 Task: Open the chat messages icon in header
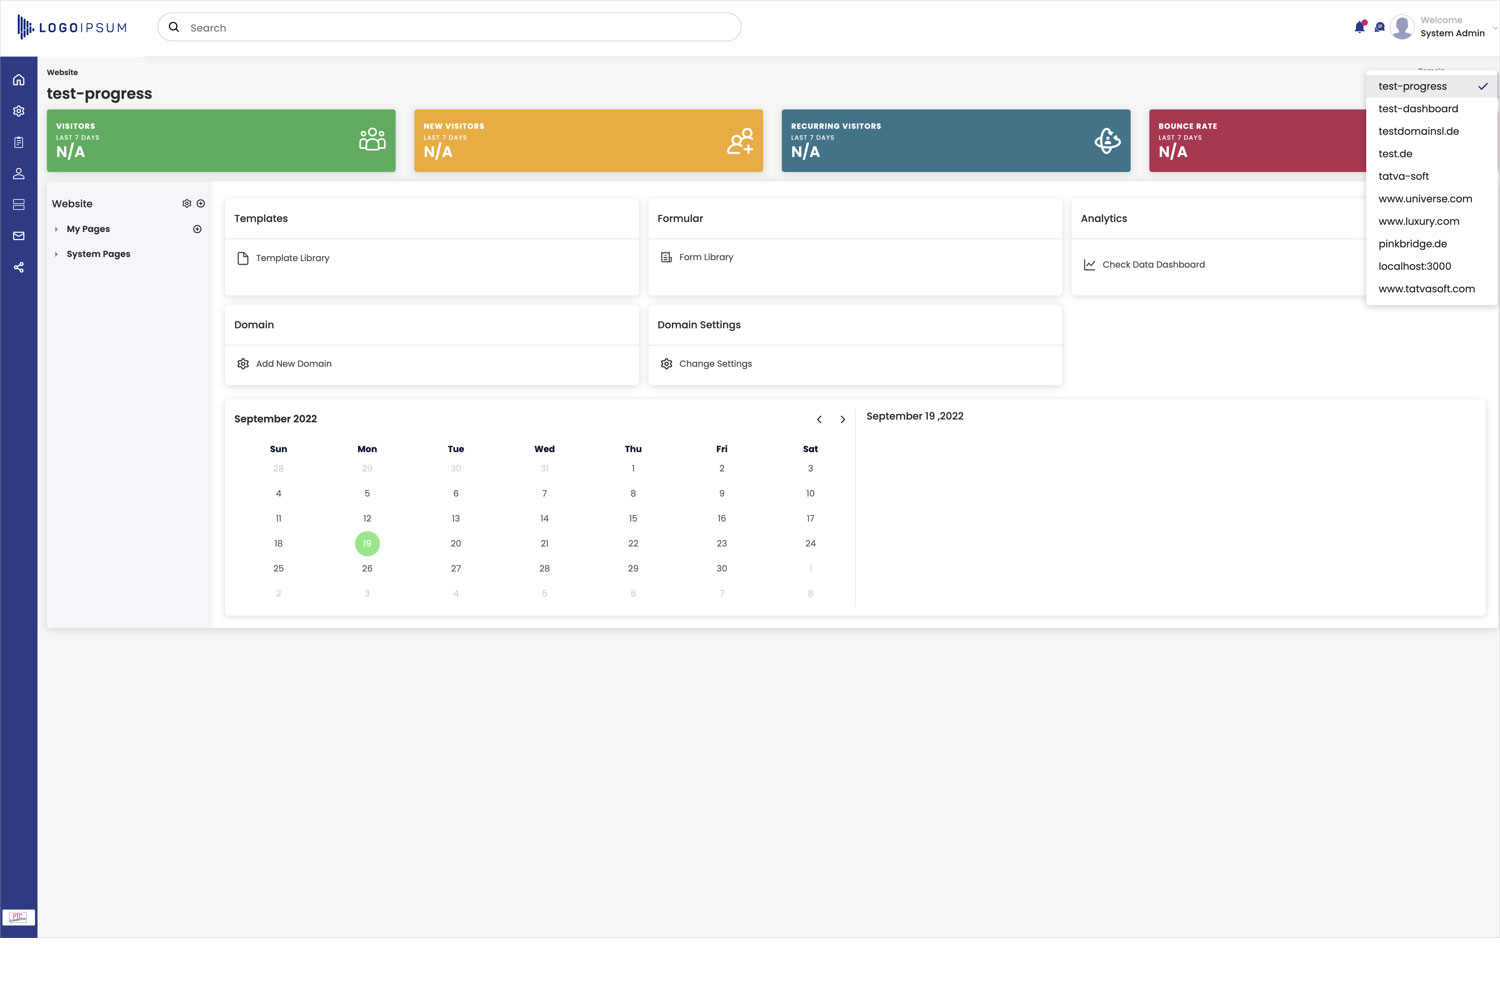pos(1380,27)
